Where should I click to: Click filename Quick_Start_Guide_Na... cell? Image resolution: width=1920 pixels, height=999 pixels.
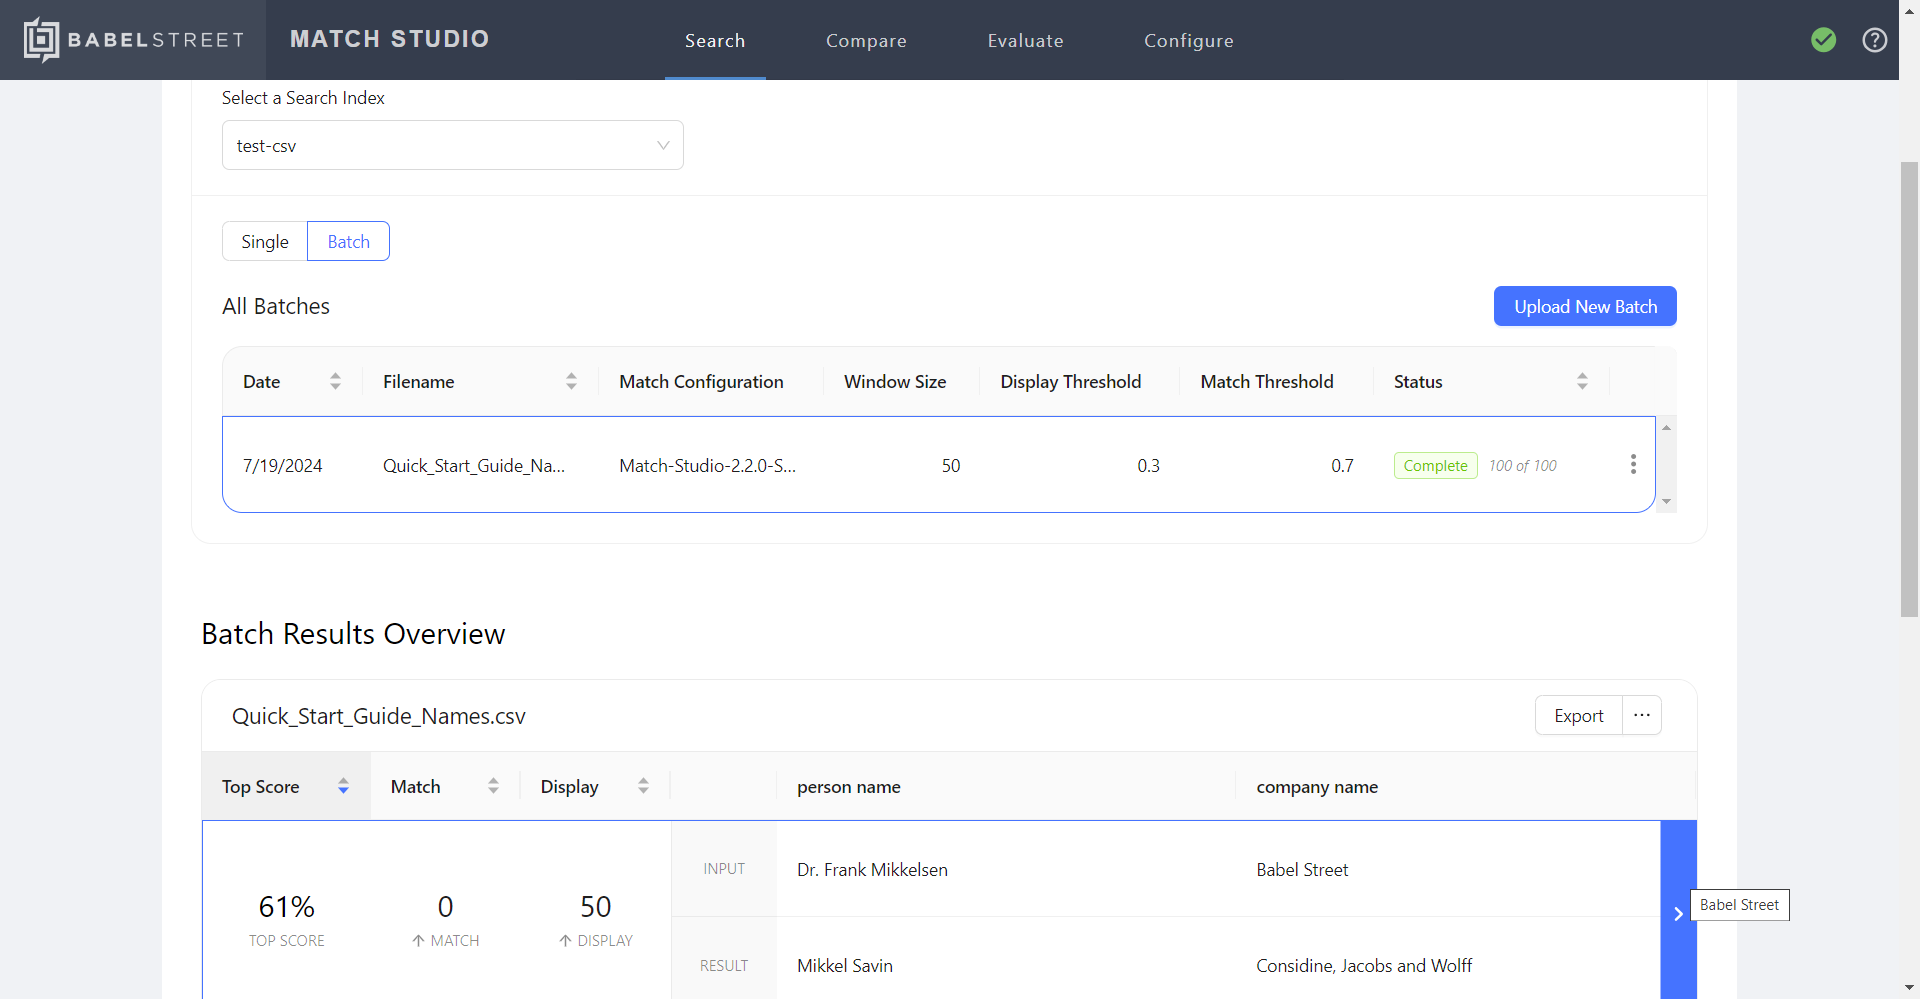pyautogui.click(x=474, y=465)
